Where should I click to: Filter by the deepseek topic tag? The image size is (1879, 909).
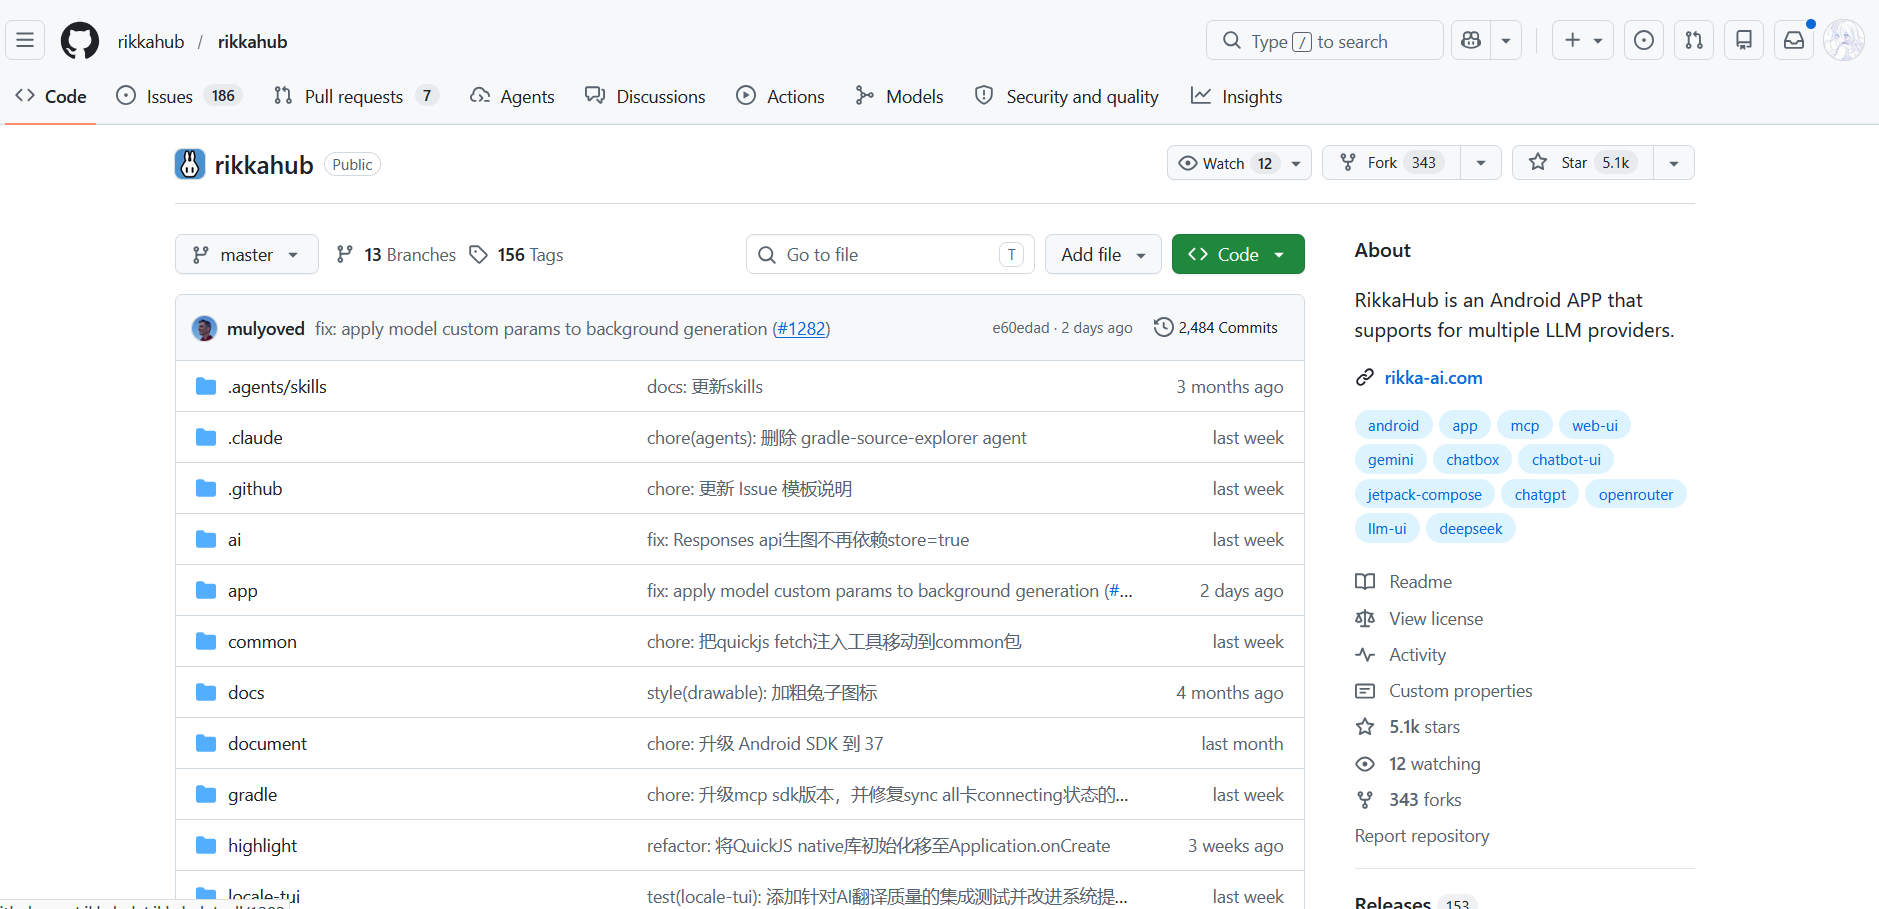coord(1470,528)
